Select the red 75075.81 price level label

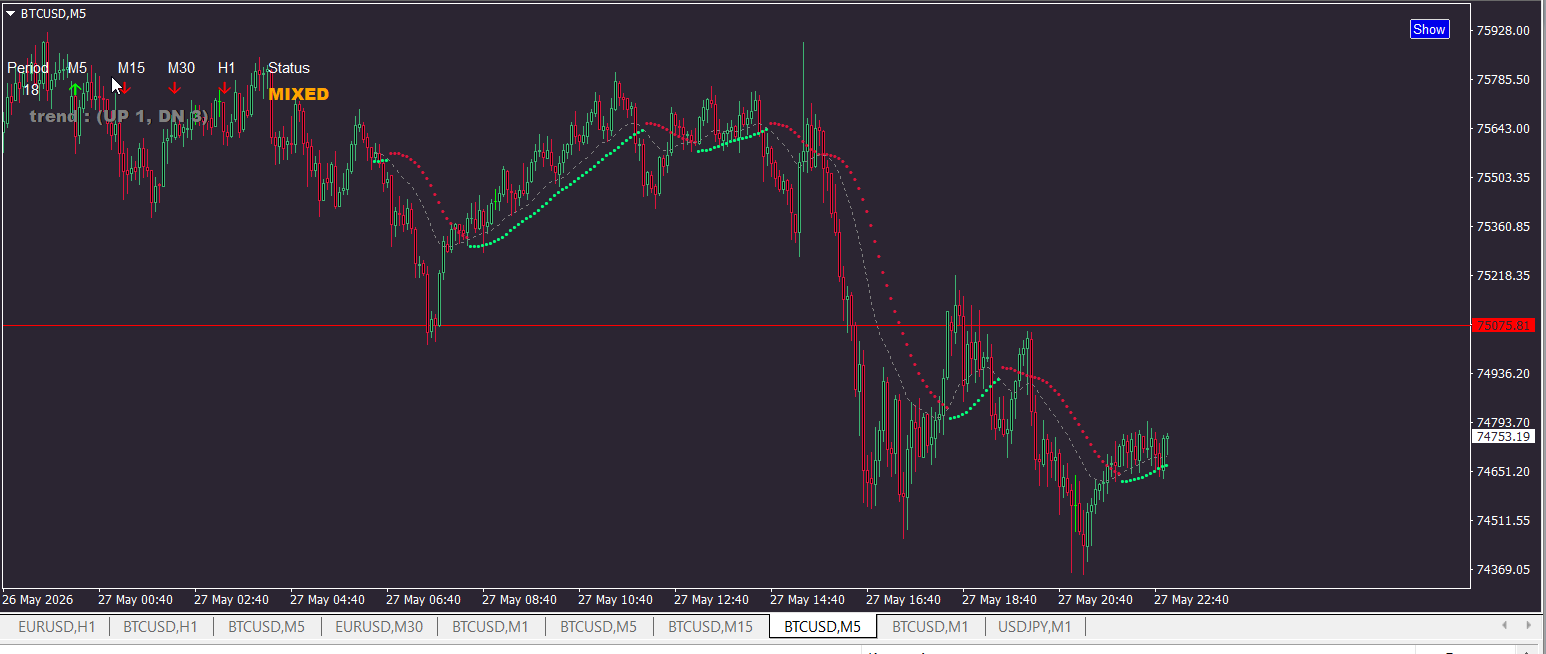click(x=1503, y=326)
